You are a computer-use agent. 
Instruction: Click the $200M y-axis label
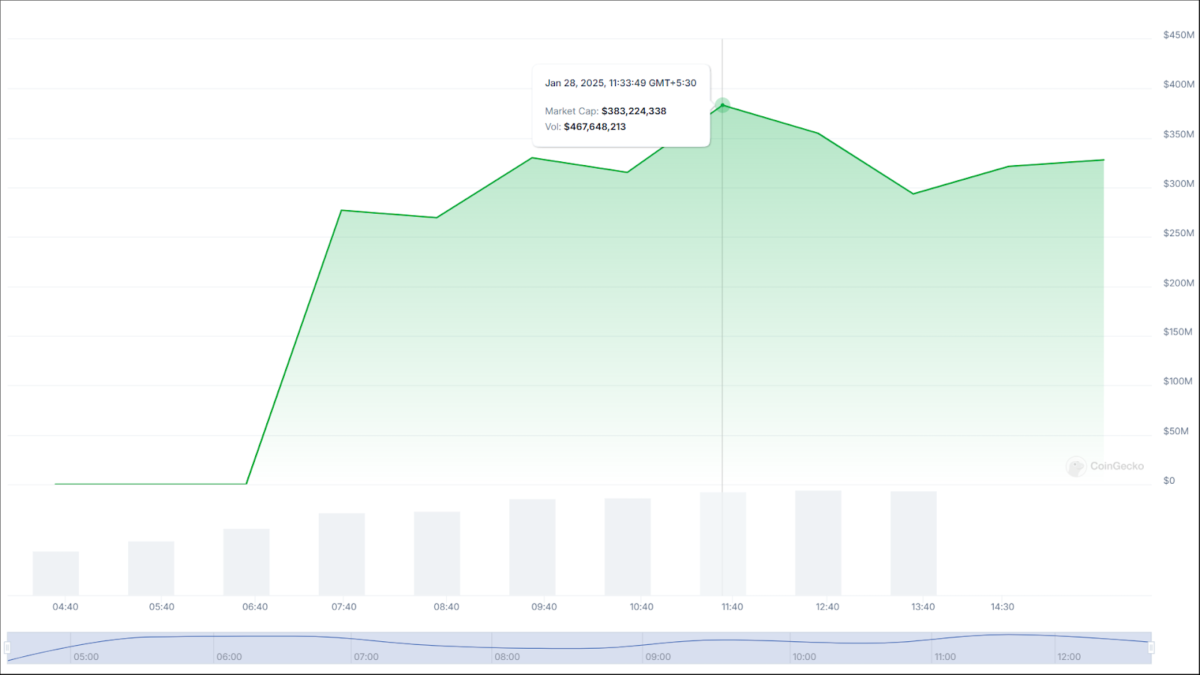point(1175,283)
